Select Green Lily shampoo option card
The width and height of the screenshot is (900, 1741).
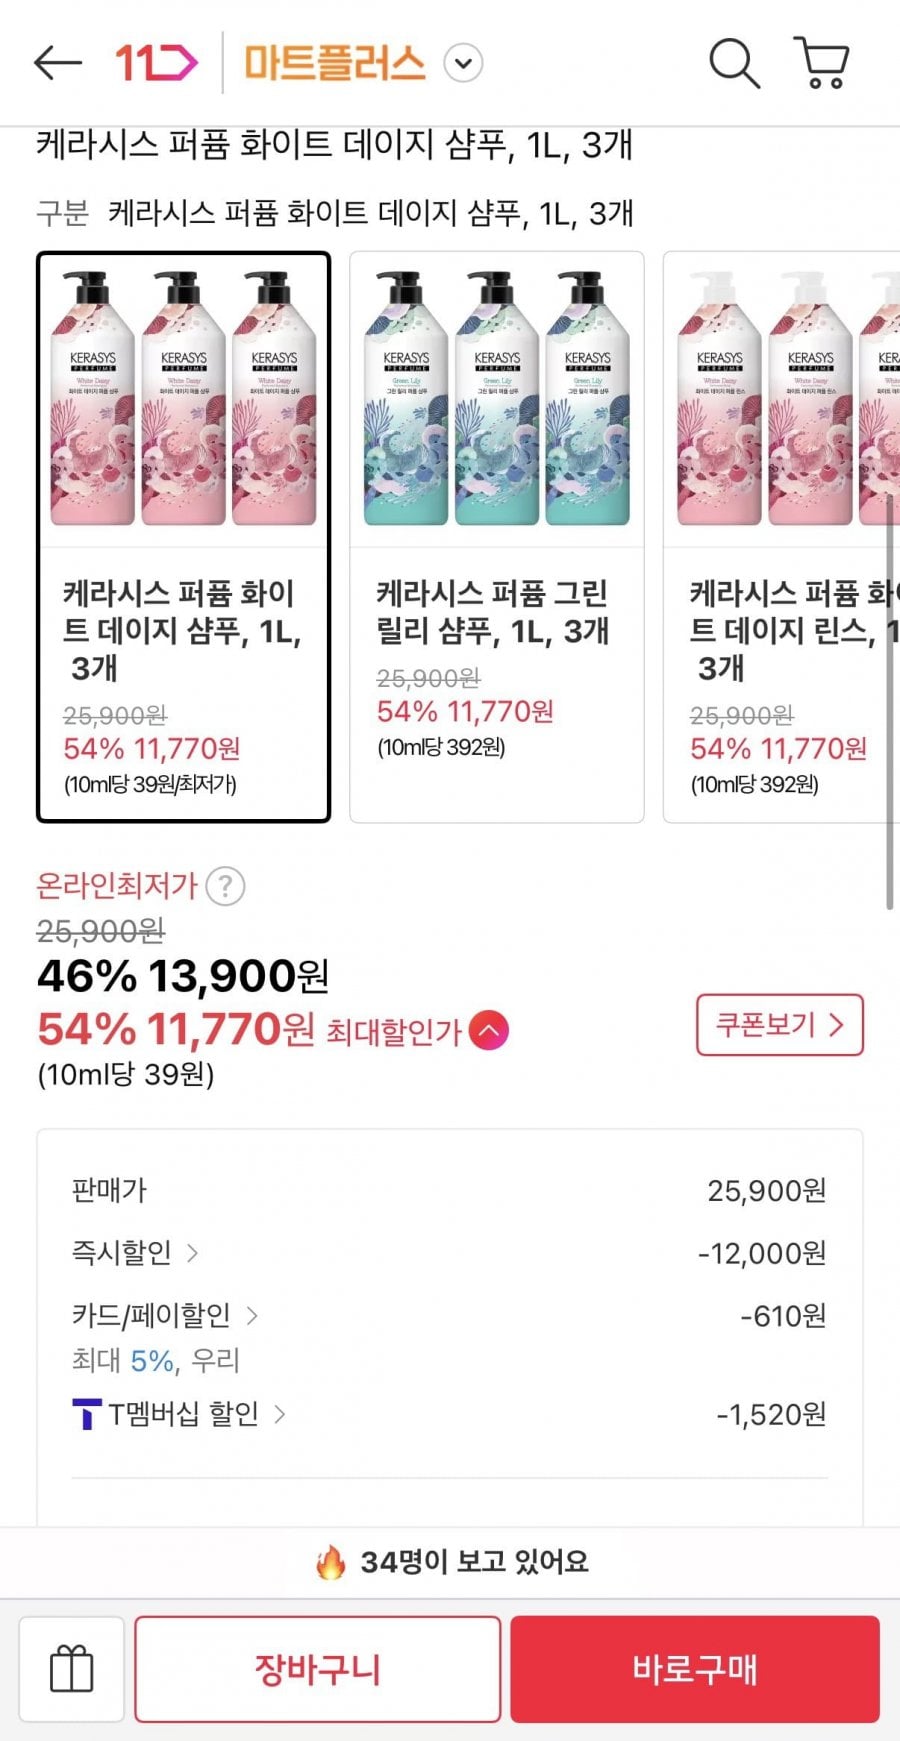coord(496,537)
